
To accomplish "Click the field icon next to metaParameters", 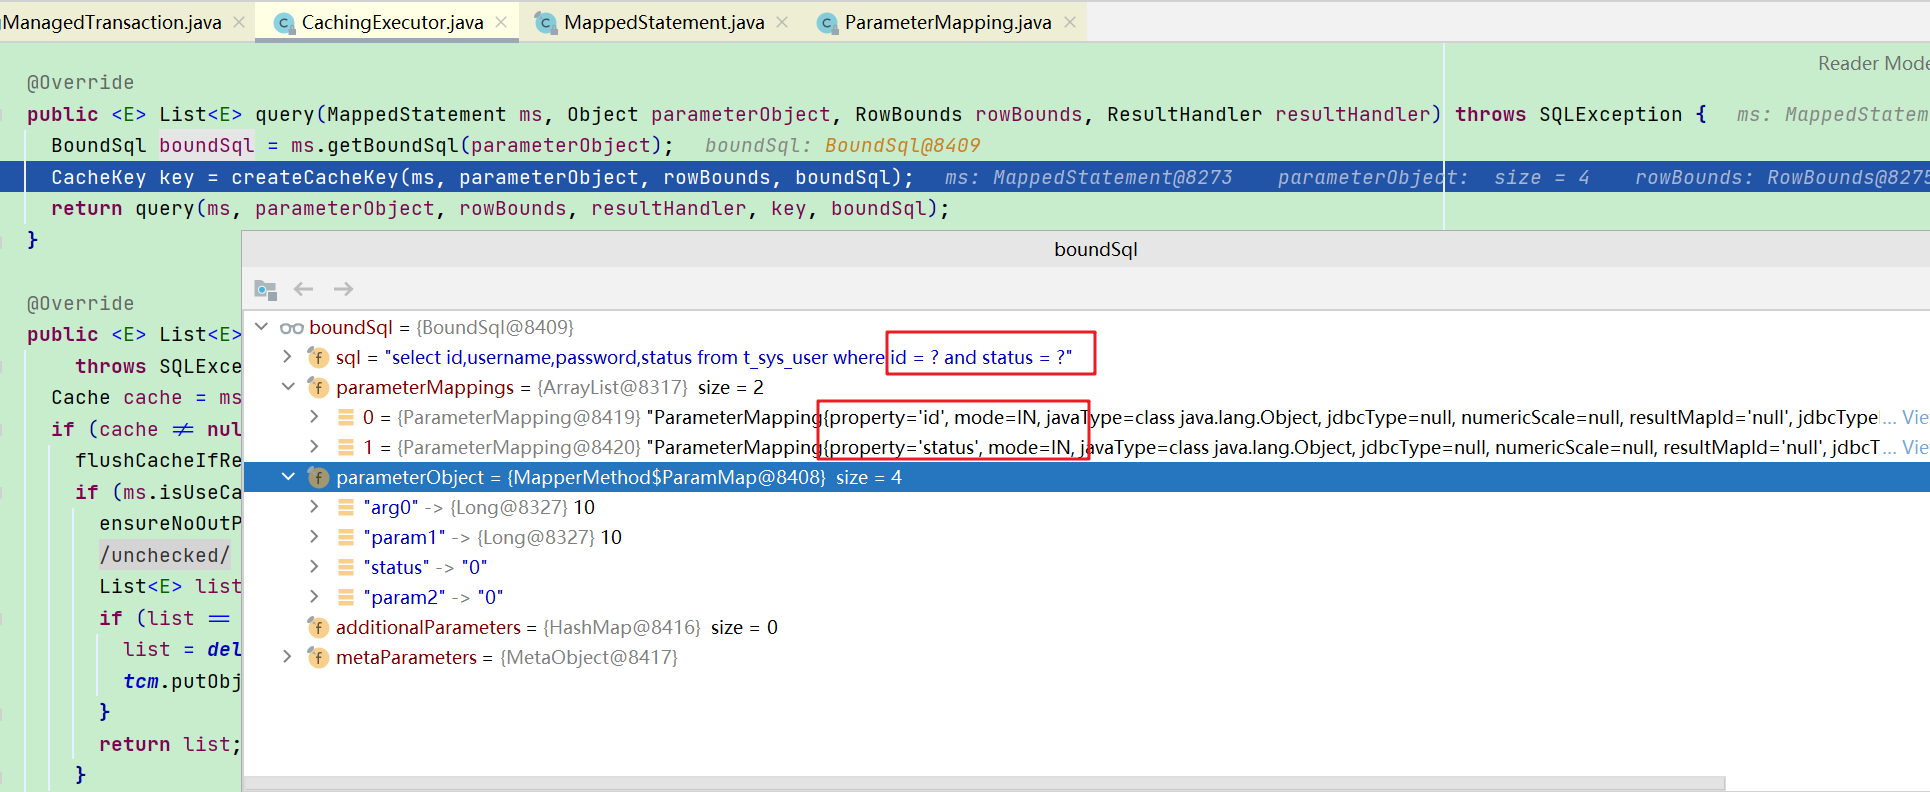I will click(318, 657).
